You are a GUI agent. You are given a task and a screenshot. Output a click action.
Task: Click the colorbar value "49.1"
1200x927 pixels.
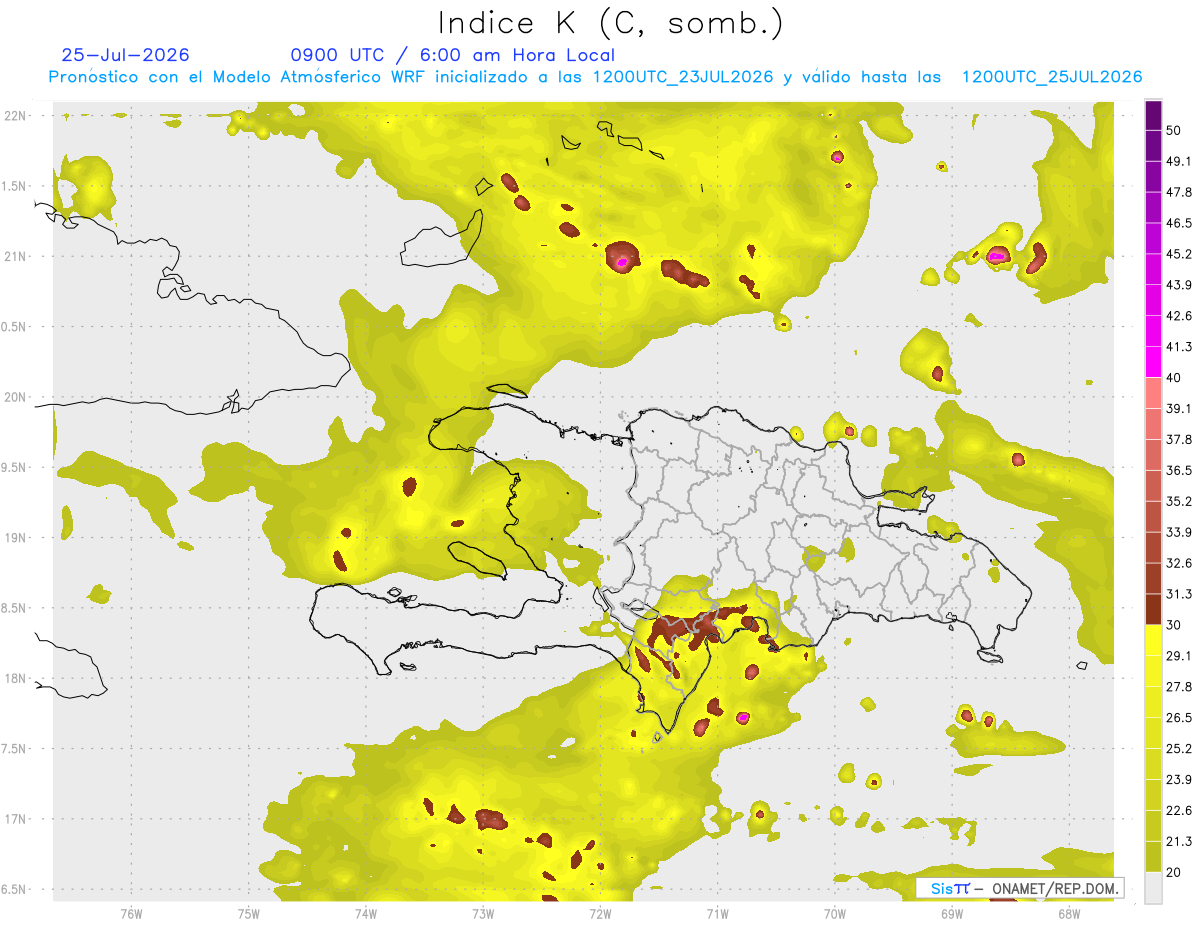tap(1179, 161)
